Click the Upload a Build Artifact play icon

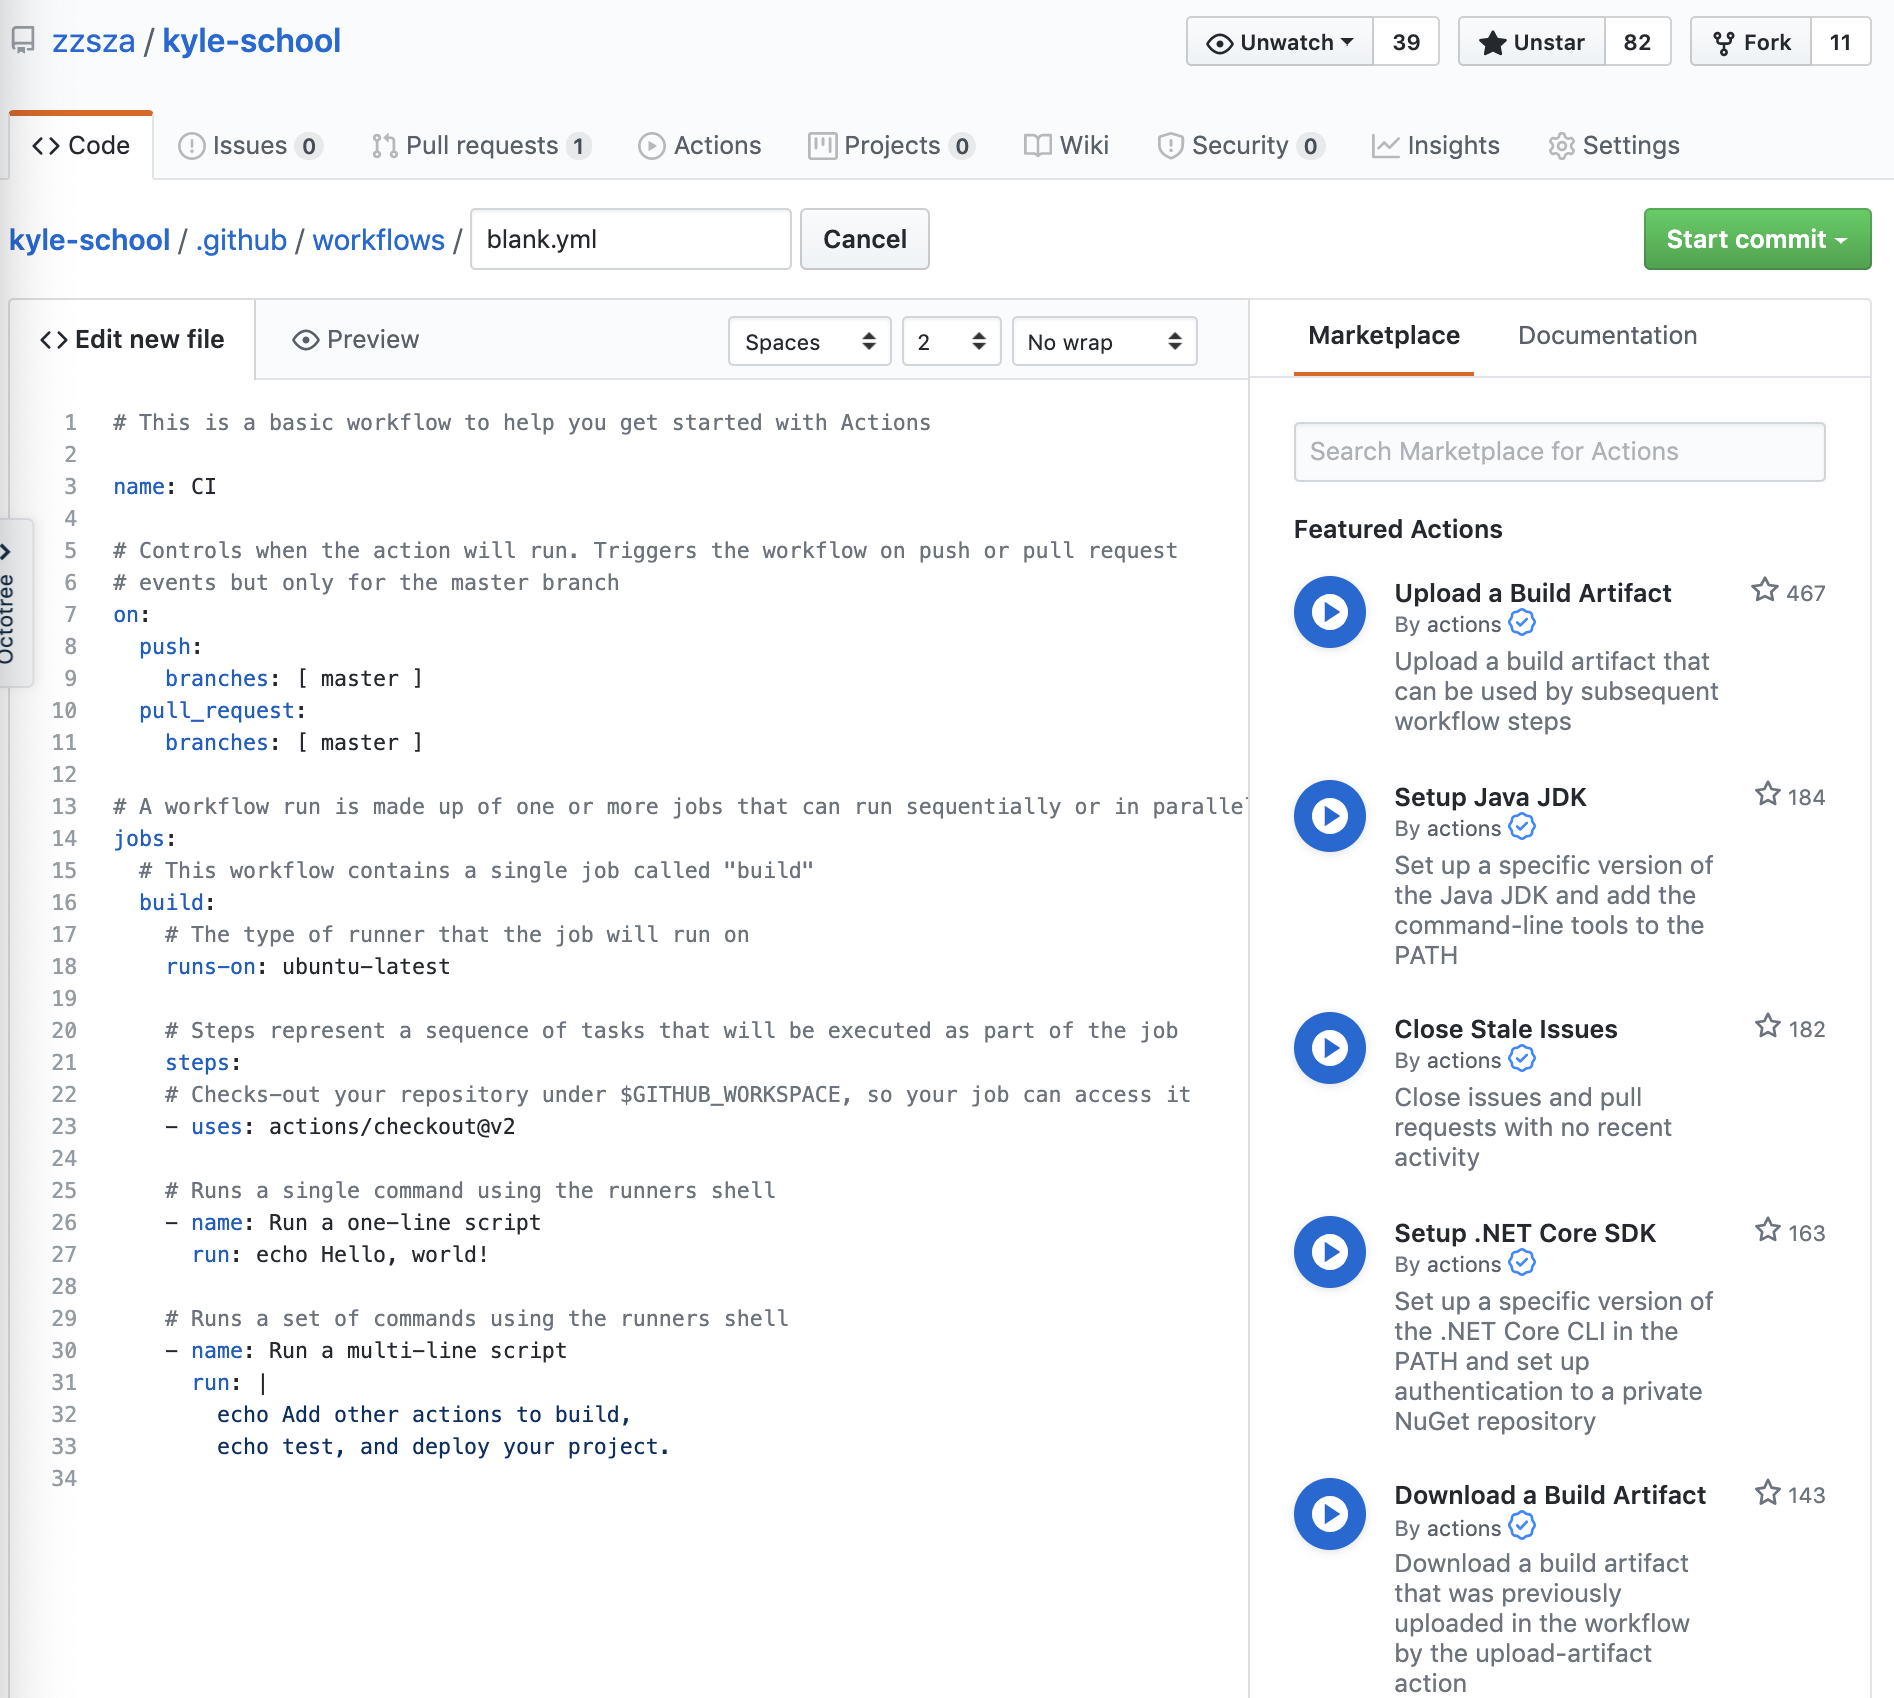1329,612
